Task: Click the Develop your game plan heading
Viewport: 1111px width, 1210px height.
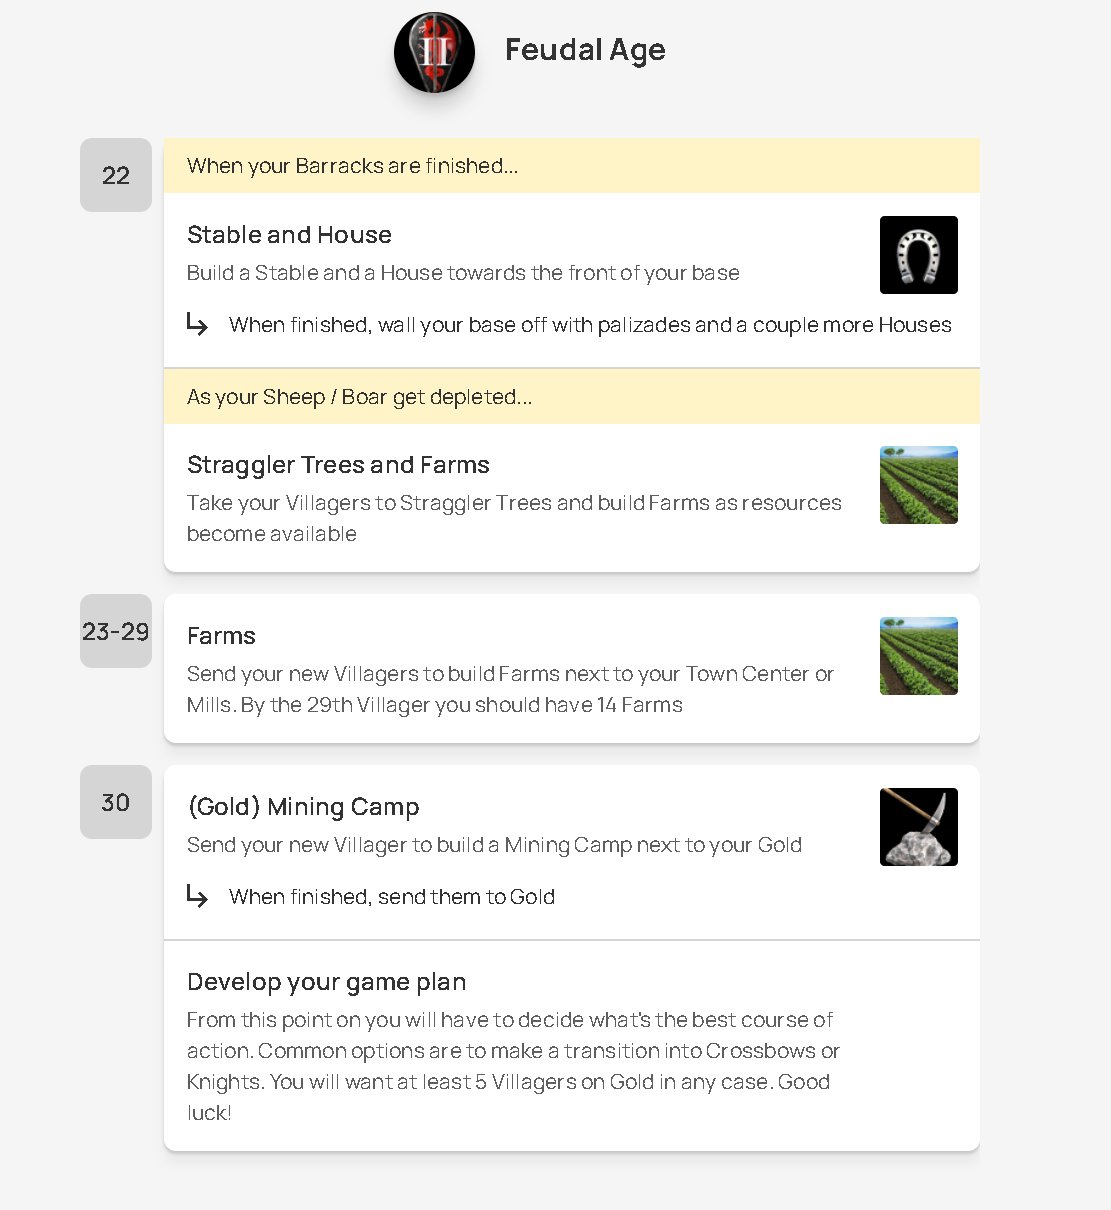Action: click(x=326, y=982)
